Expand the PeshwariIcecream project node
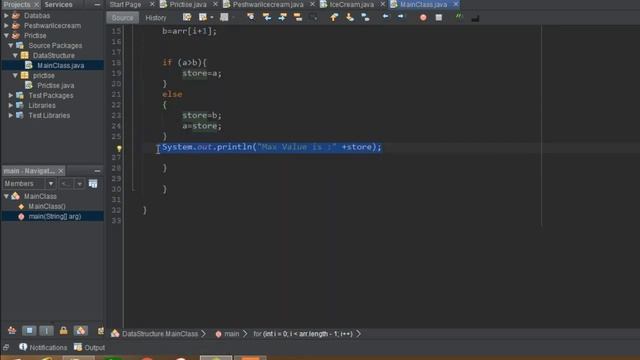640x360 pixels. point(6,26)
